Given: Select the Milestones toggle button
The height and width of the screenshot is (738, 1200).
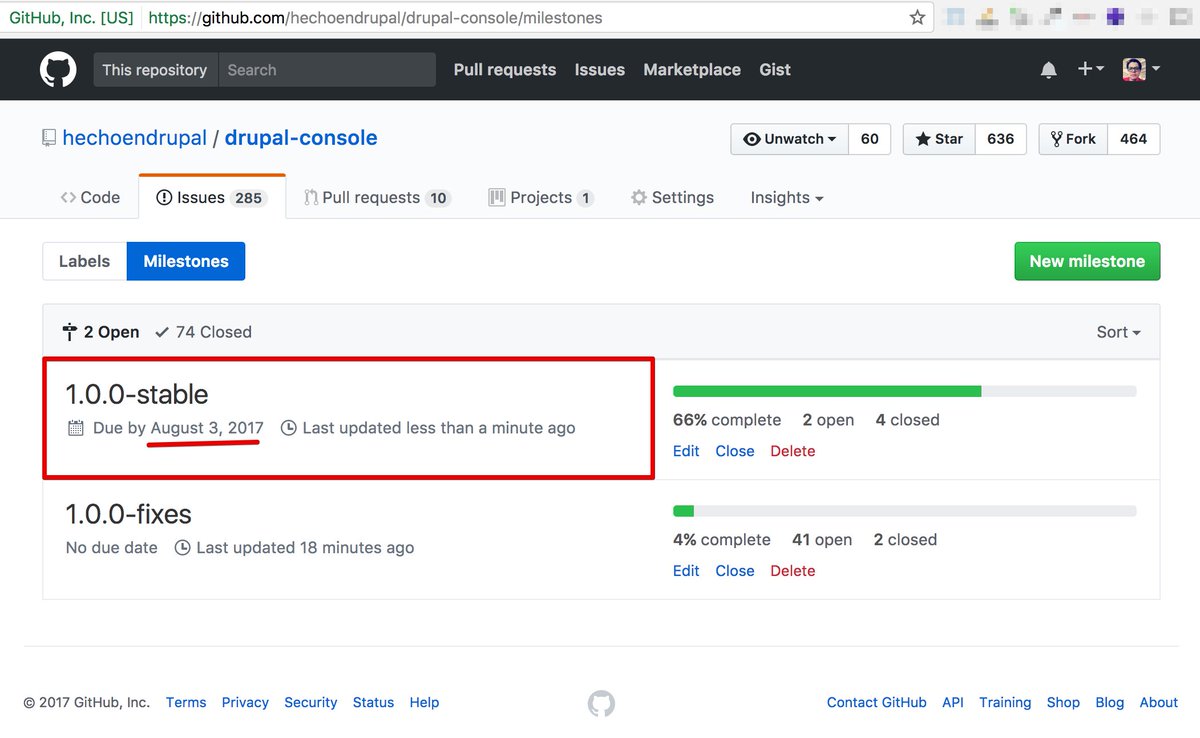Looking at the screenshot, I should 186,261.
